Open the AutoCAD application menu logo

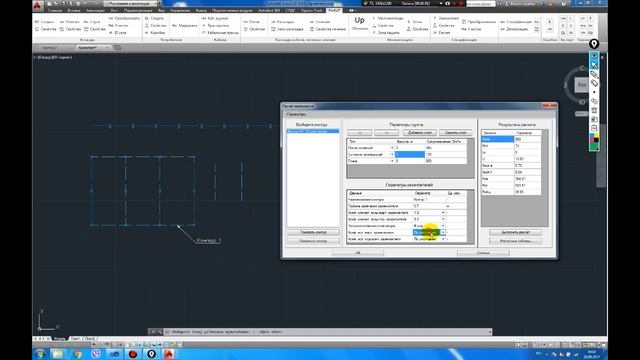click(38, 6)
